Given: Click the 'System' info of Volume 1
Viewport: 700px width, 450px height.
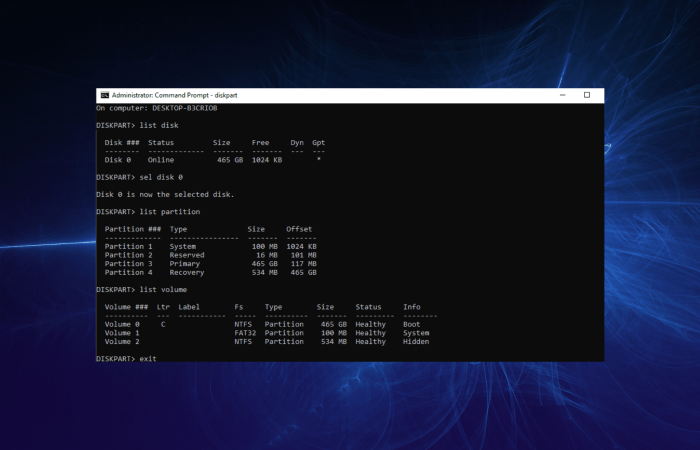Looking at the screenshot, I should [x=416, y=333].
